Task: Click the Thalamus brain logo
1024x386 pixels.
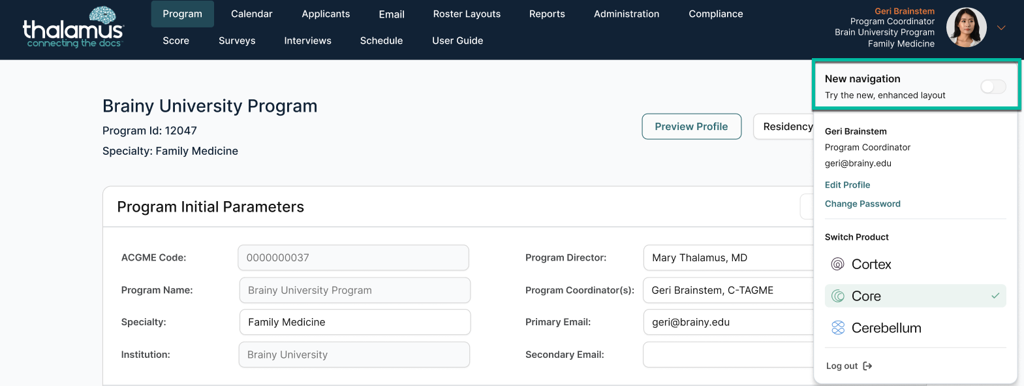Action: [x=72, y=27]
